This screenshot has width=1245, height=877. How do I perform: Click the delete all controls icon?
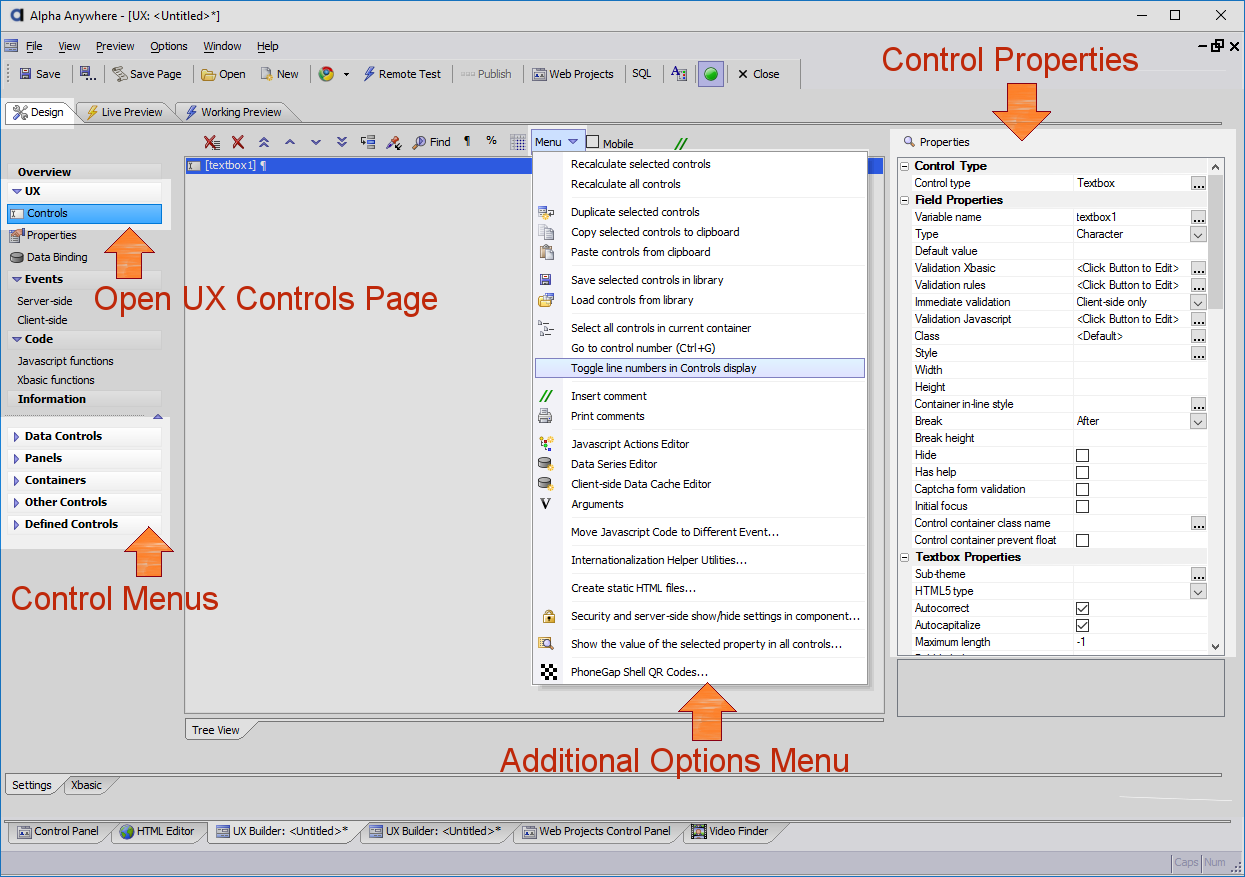[x=212, y=142]
